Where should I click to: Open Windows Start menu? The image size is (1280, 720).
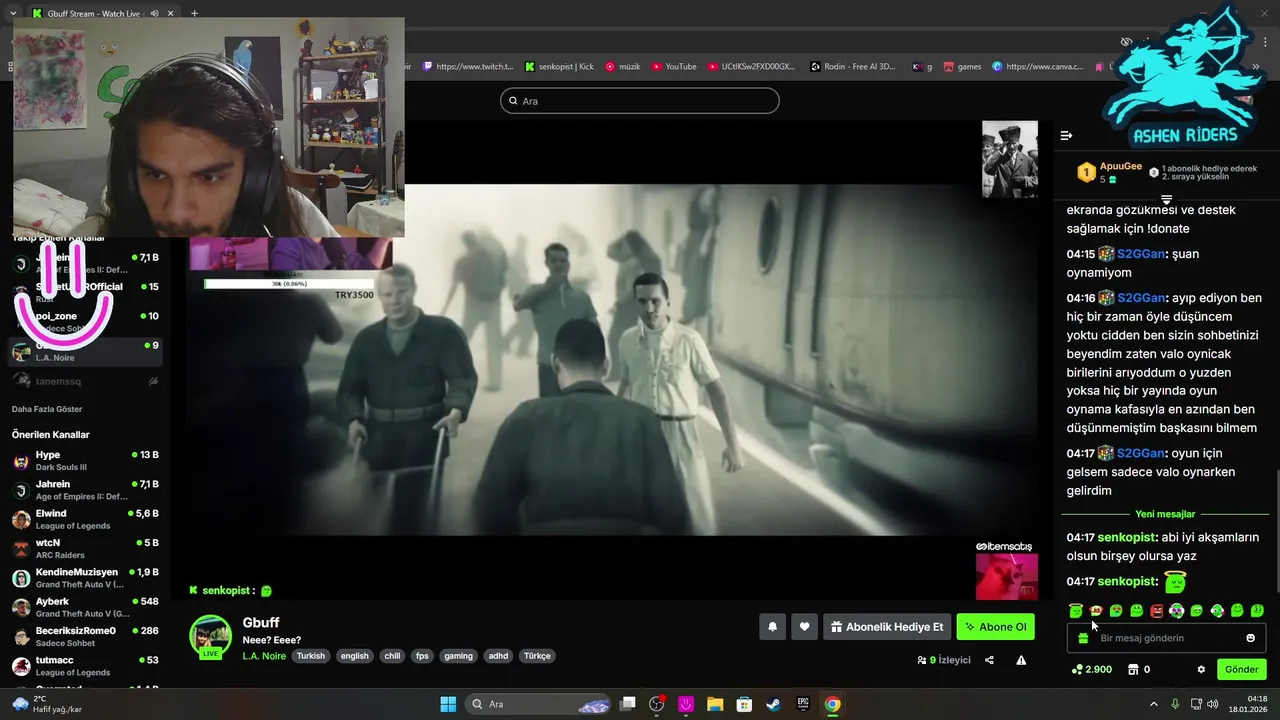click(x=448, y=704)
